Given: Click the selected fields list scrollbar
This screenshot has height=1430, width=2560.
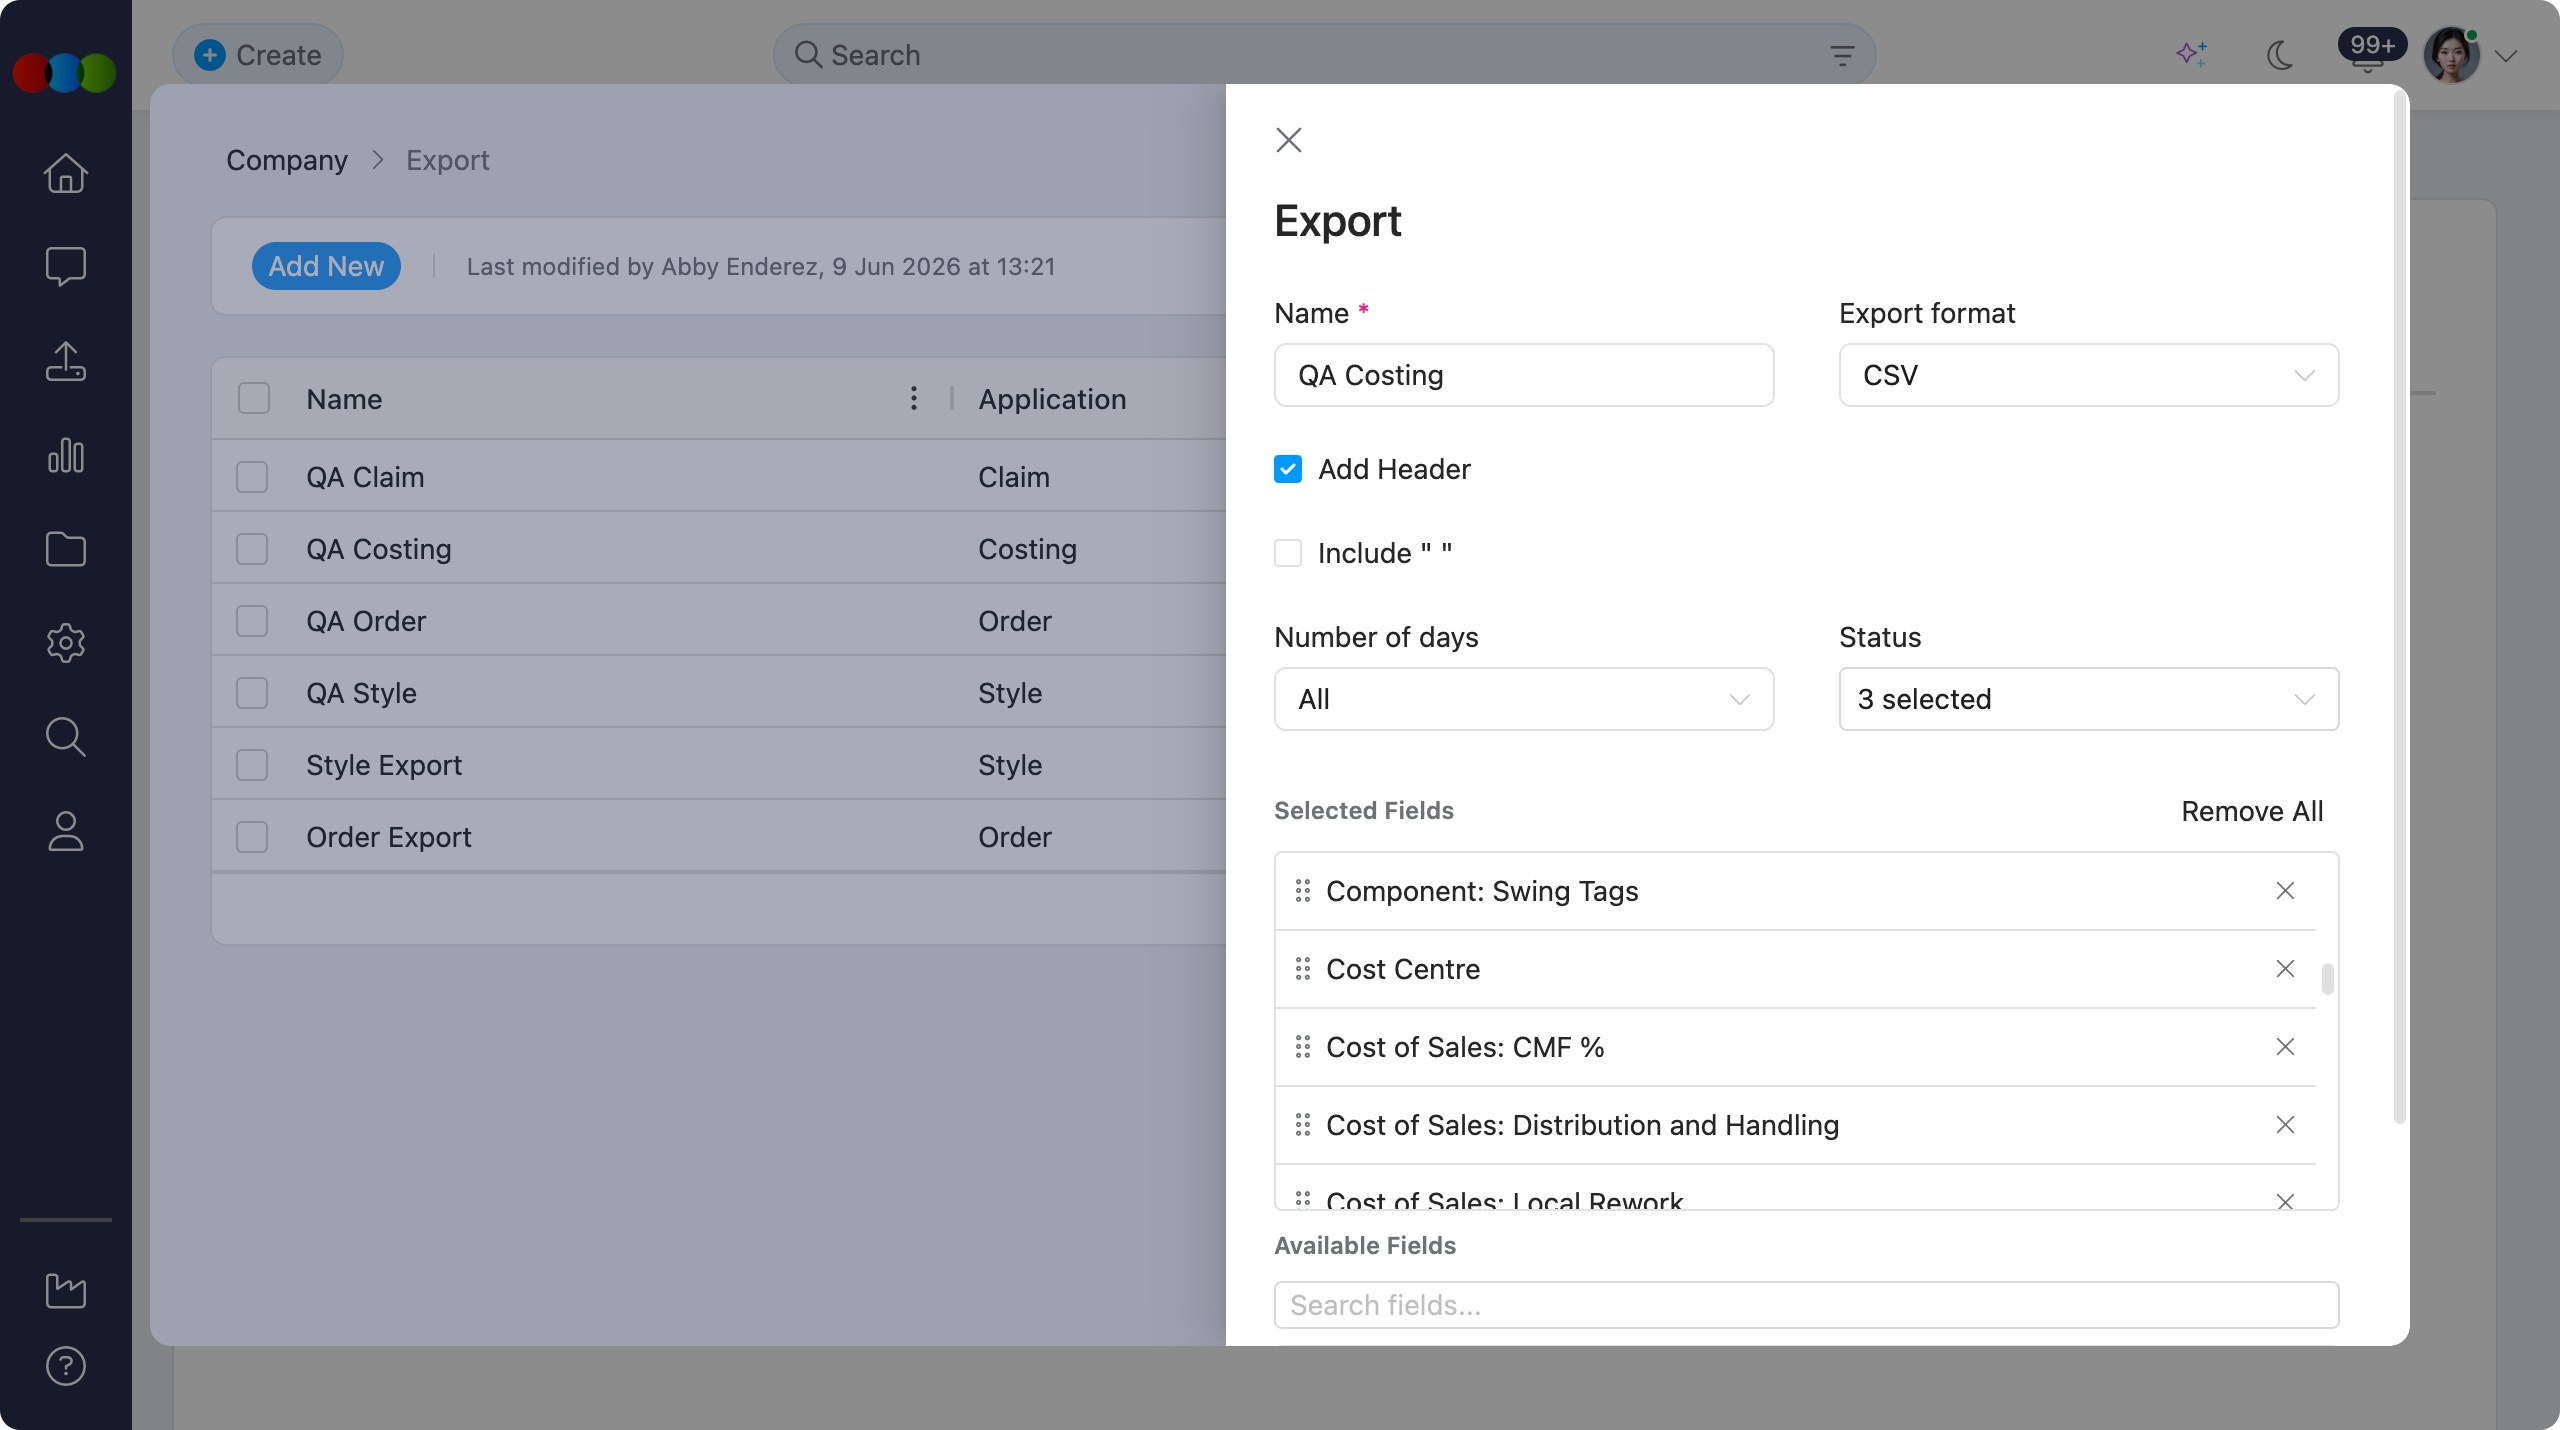Looking at the screenshot, I should click(x=2328, y=979).
